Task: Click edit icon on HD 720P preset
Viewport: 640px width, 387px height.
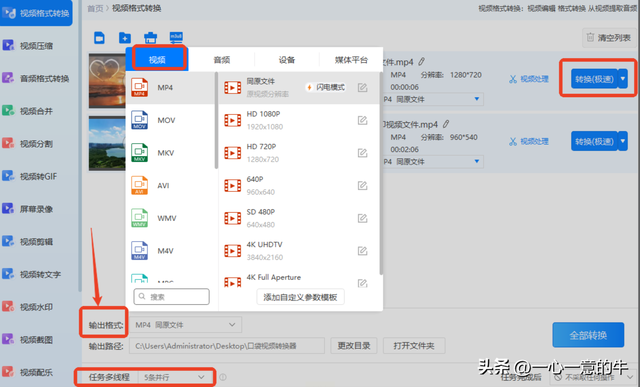Action: tap(362, 153)
